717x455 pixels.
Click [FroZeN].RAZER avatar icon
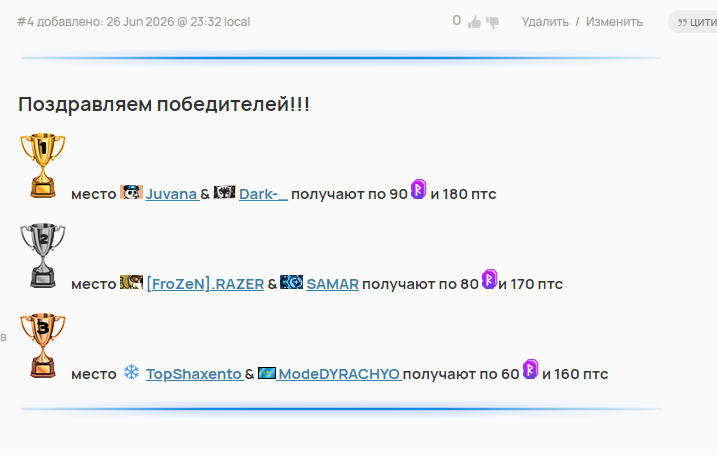tap(131, 282)
